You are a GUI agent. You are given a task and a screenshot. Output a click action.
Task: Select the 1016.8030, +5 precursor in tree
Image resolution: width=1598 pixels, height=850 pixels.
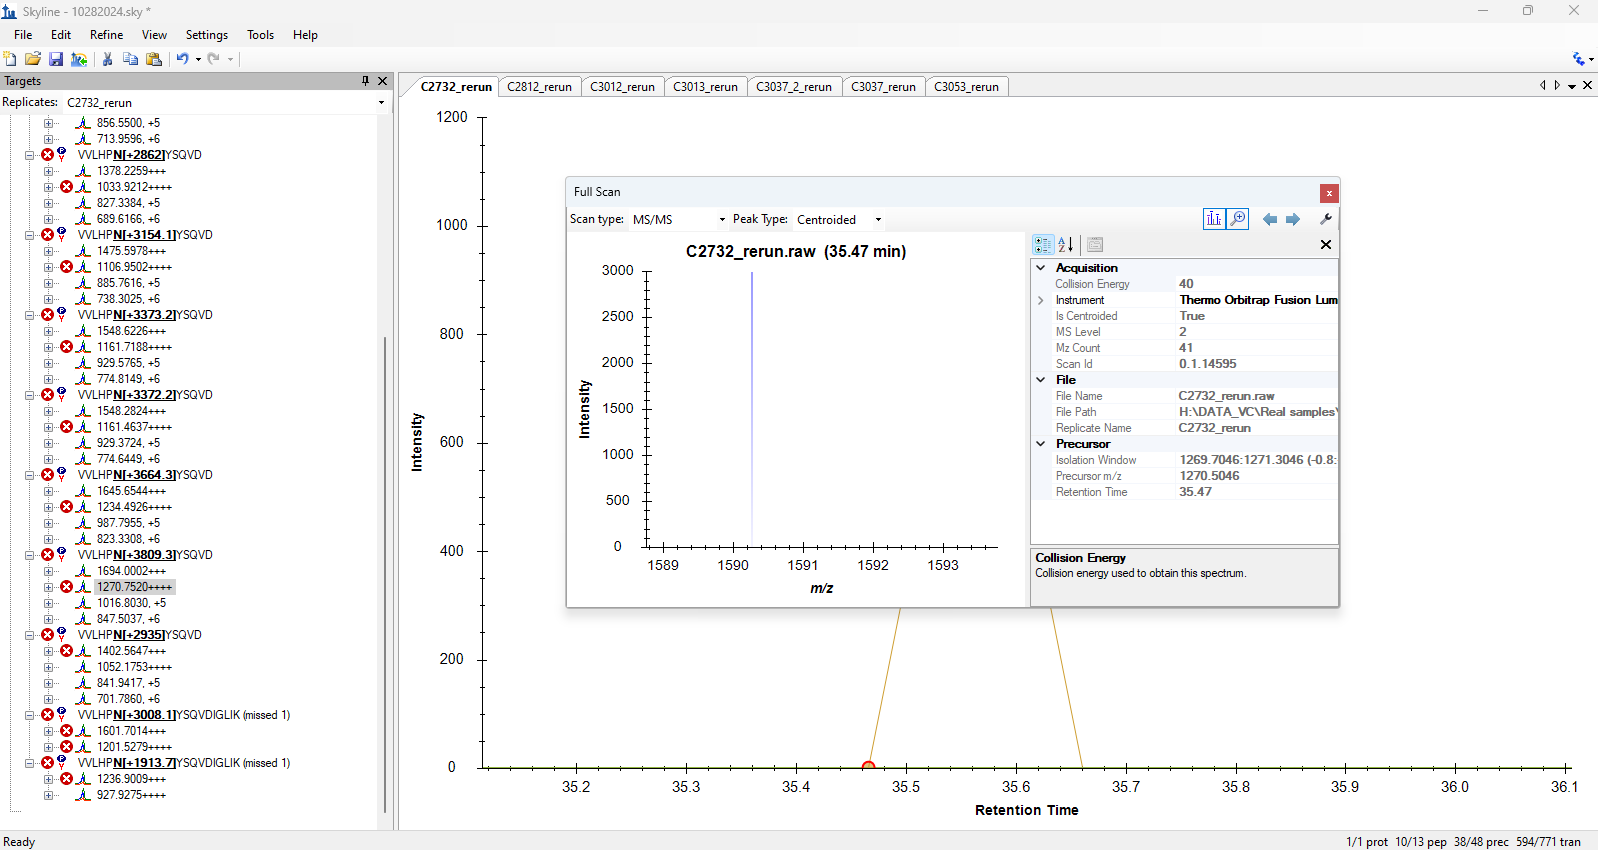tap(131, 603)
